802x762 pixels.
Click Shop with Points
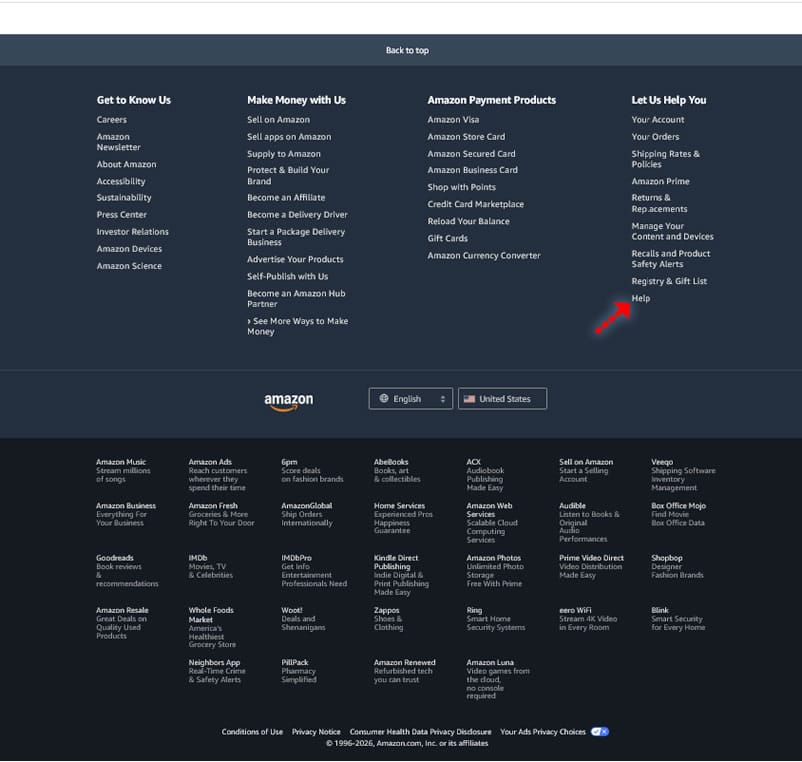point(461,187)
